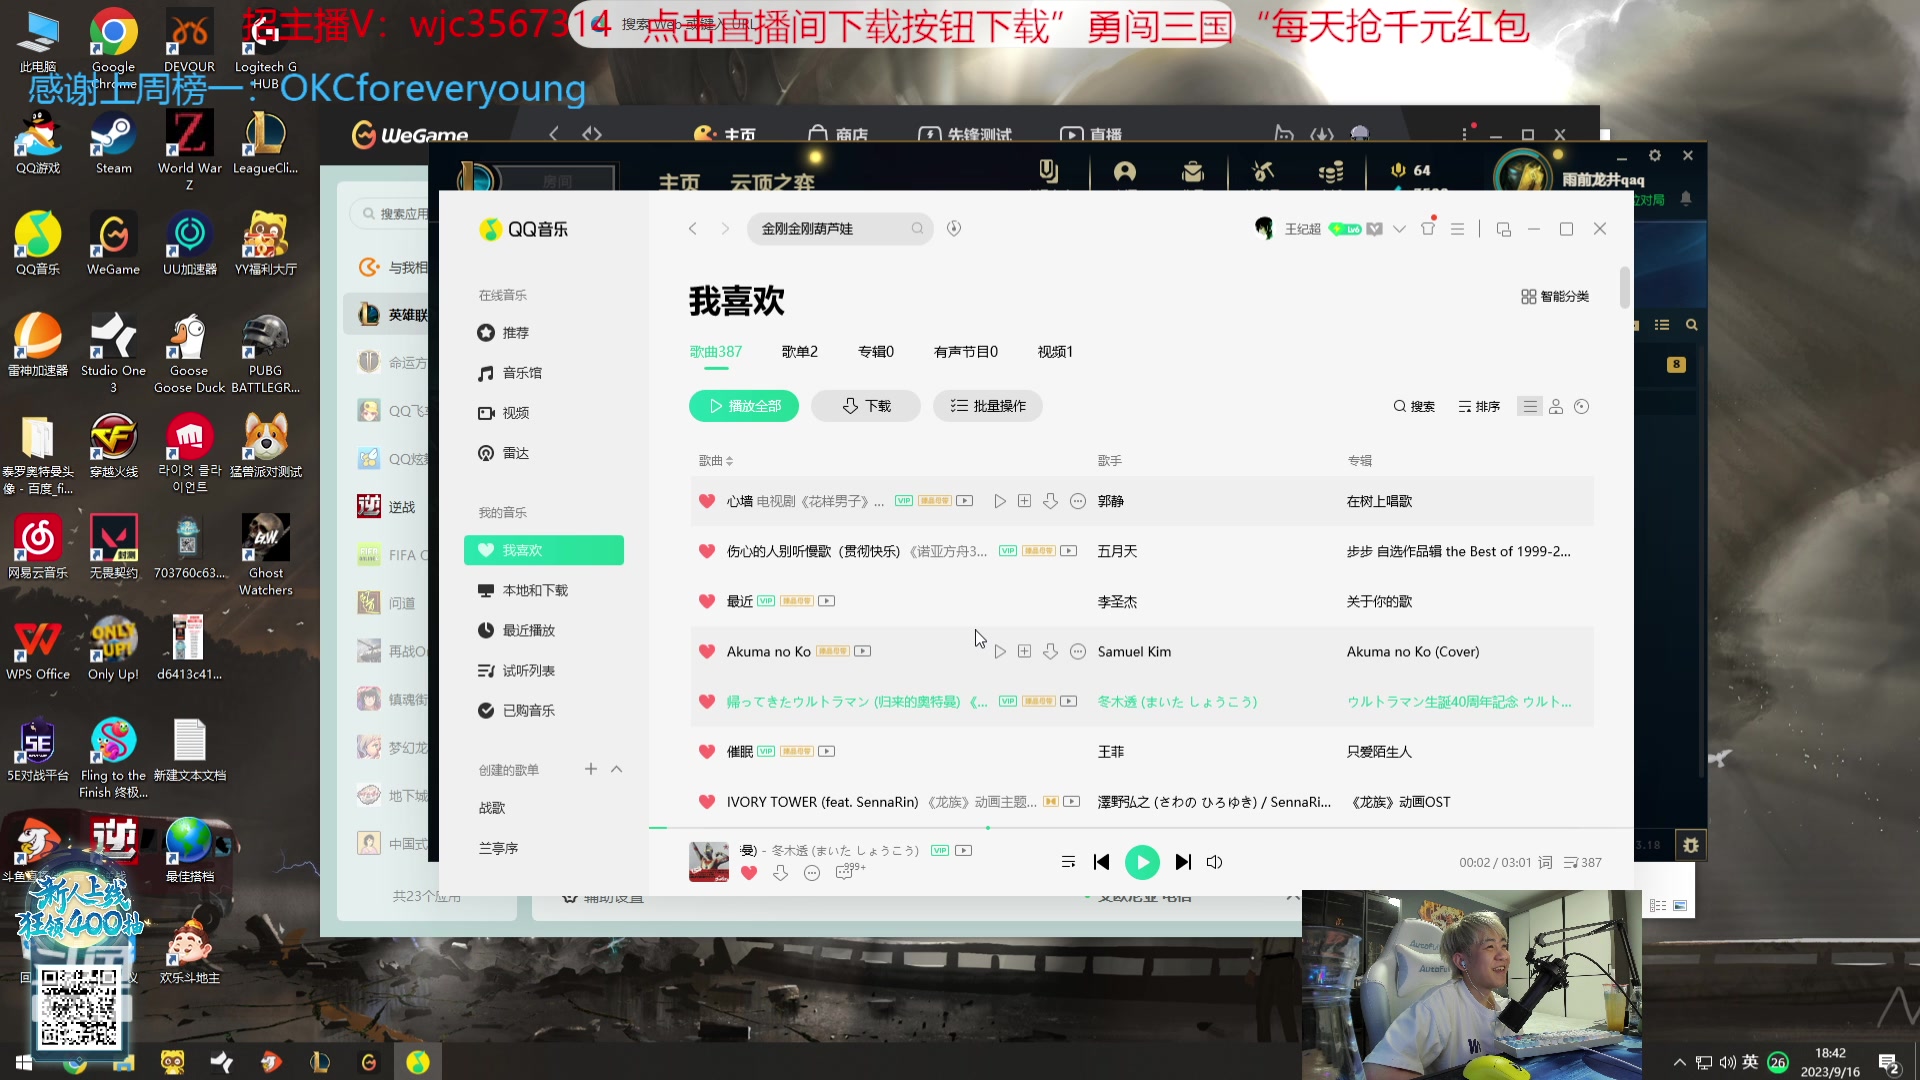Open 本地和下载 in the sidebar
The image size is (1920, 1080).
tap(534, 590)
